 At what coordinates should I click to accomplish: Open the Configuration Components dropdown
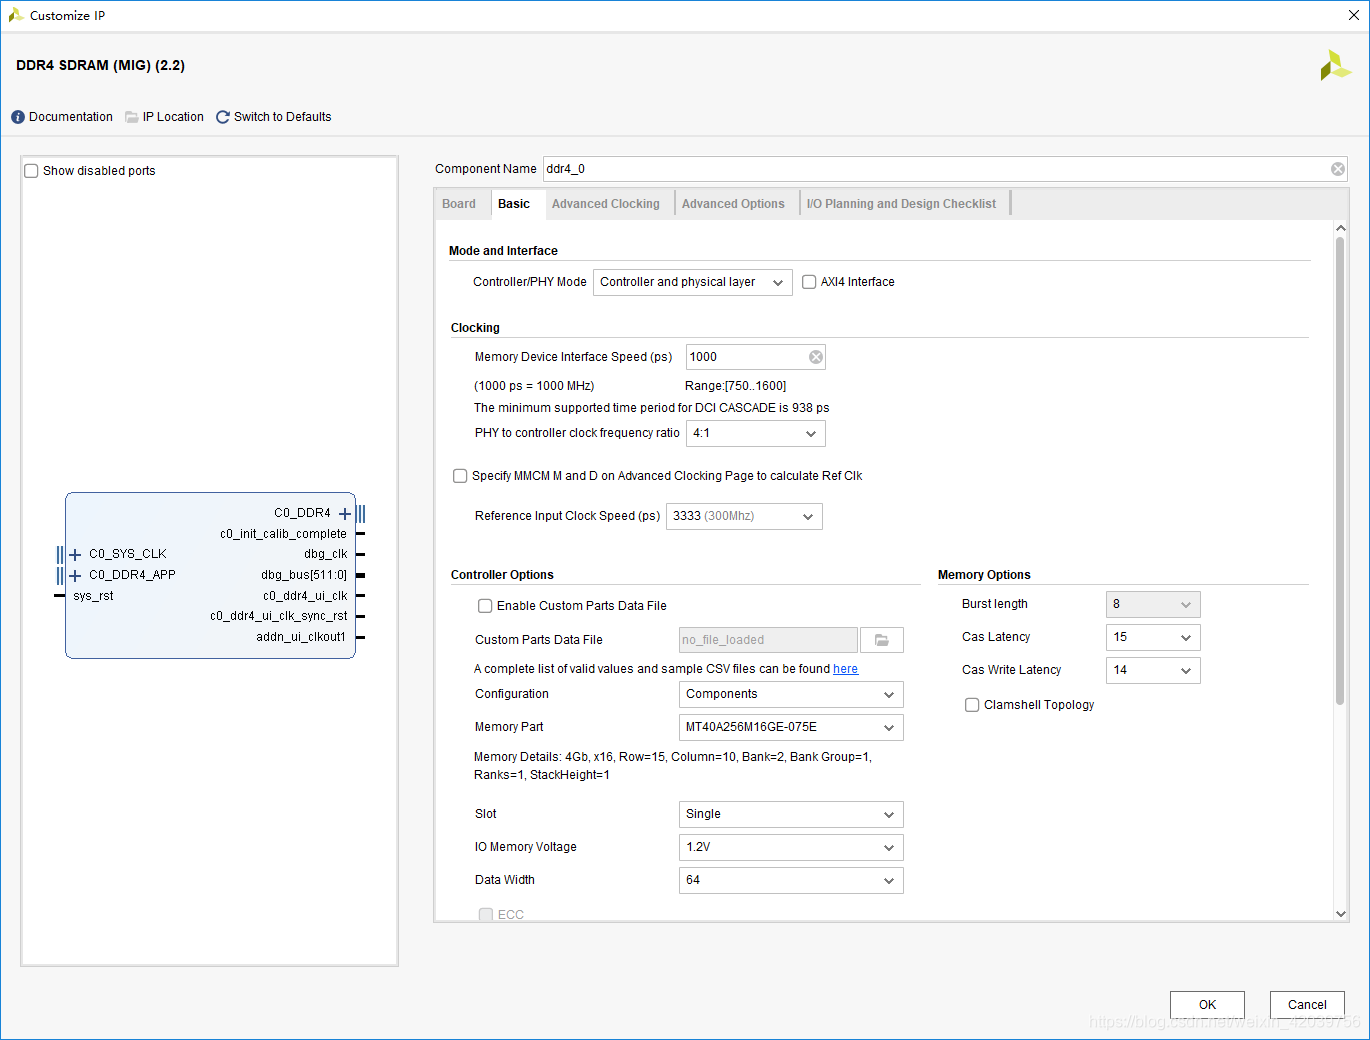[x=791, y=694]
